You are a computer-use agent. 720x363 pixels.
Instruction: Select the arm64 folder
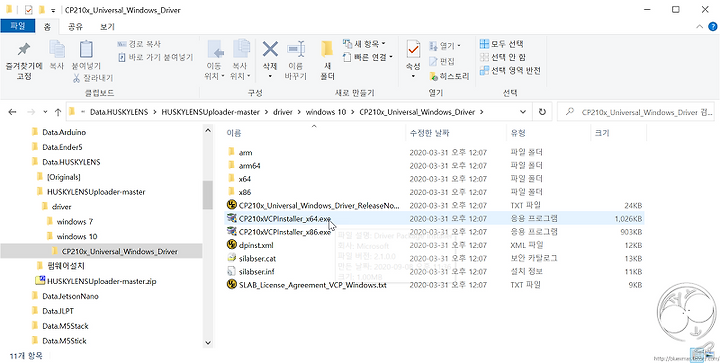pyautogui.click(x=250, y=165)
